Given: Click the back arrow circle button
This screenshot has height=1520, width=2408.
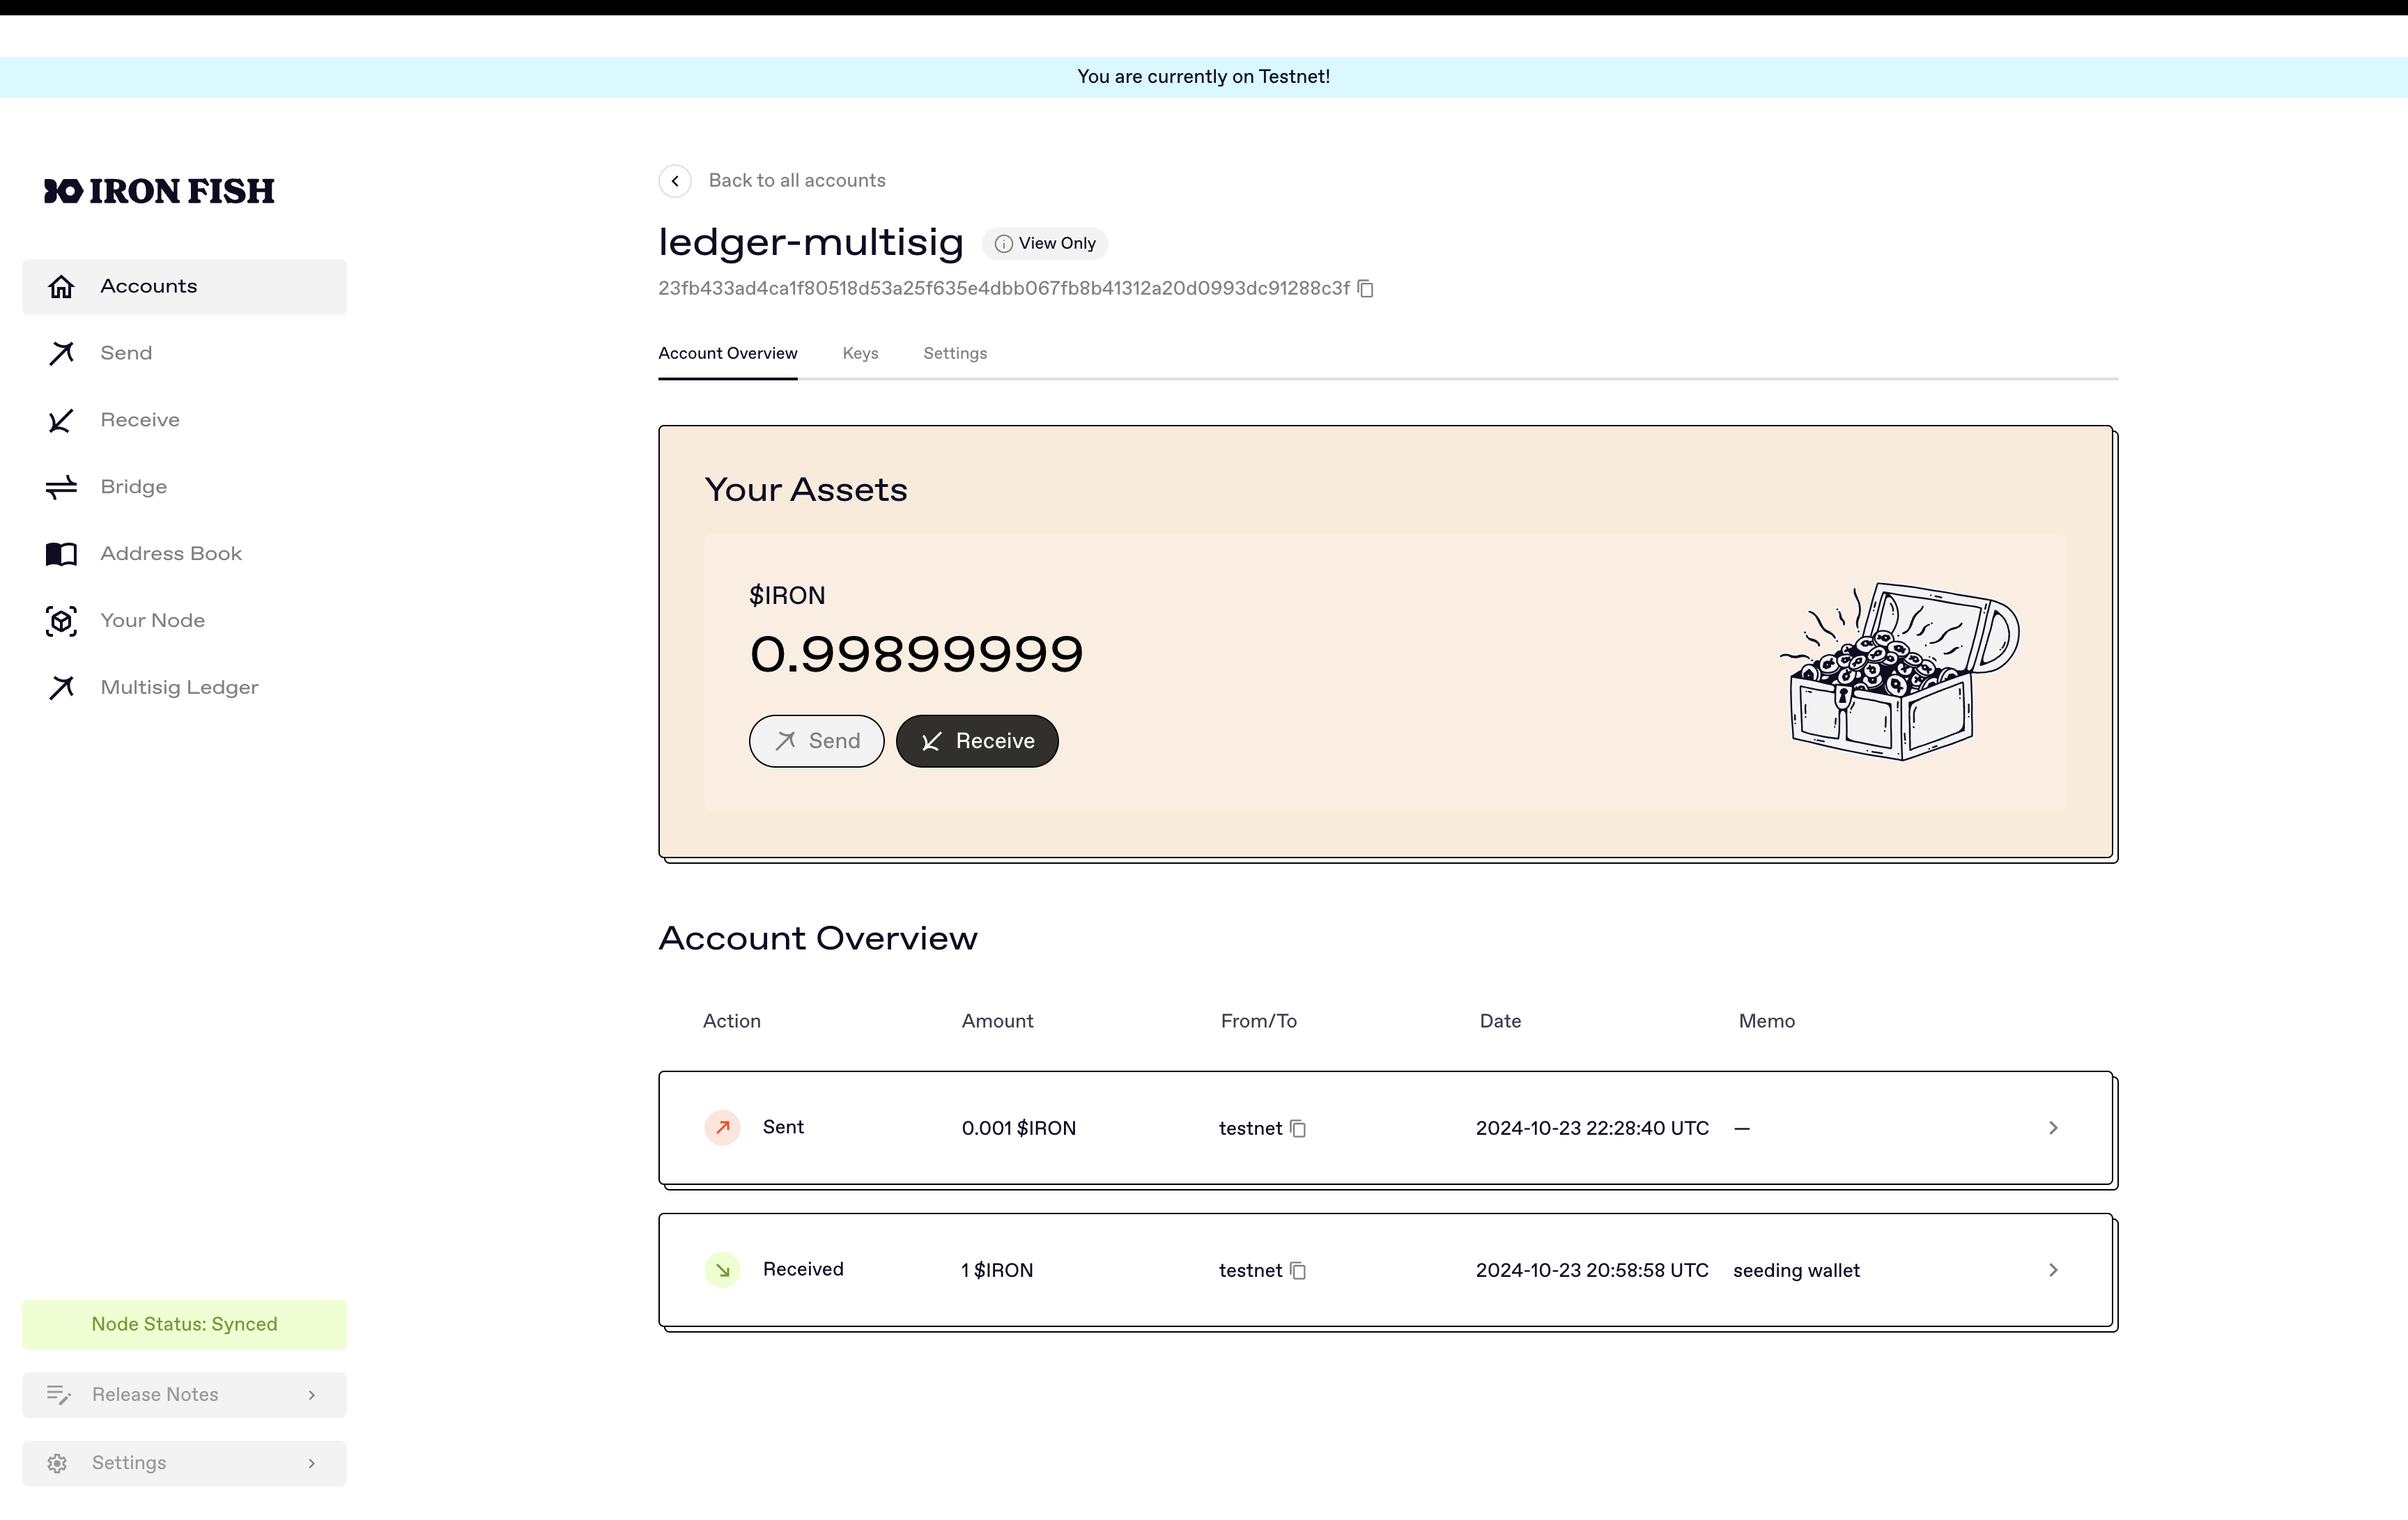Looking at the screenshot, I should [675, 181].
